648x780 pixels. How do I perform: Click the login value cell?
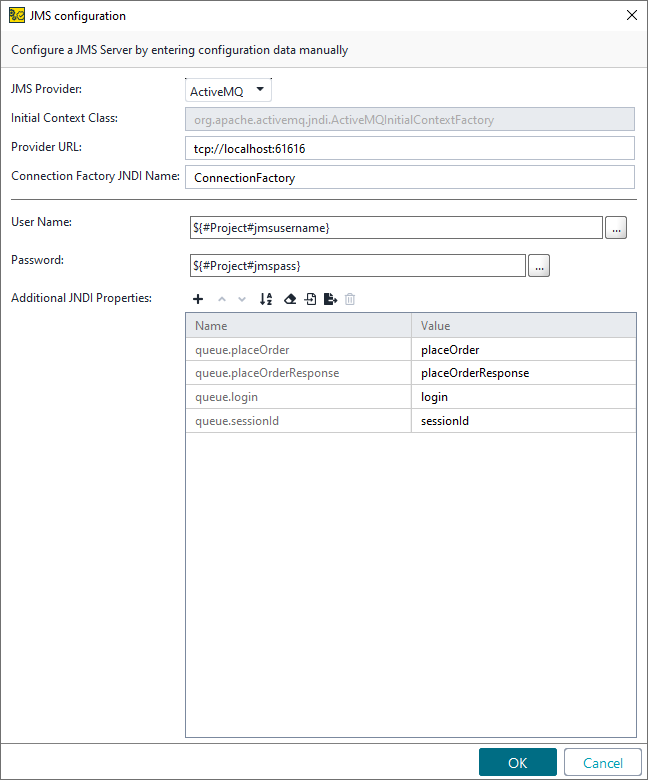click(524, 397)
